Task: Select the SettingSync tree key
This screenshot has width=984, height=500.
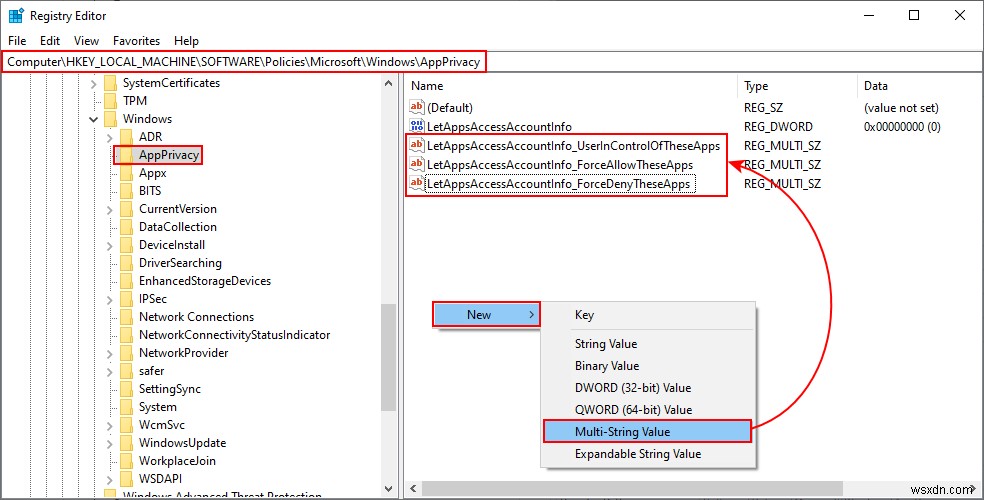Action: pyautogui.click(x=169, y=389)
